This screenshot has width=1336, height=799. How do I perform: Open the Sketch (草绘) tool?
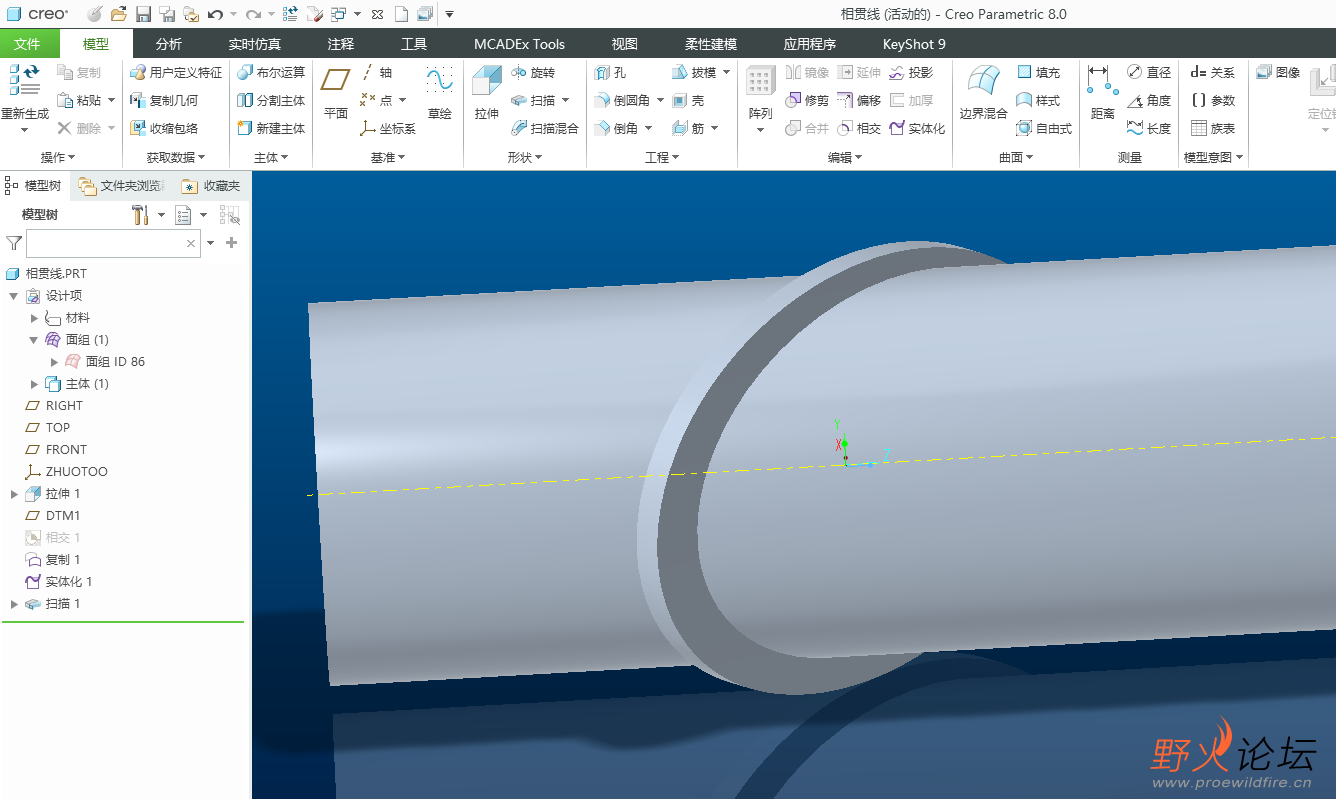(x=440, y=92)
